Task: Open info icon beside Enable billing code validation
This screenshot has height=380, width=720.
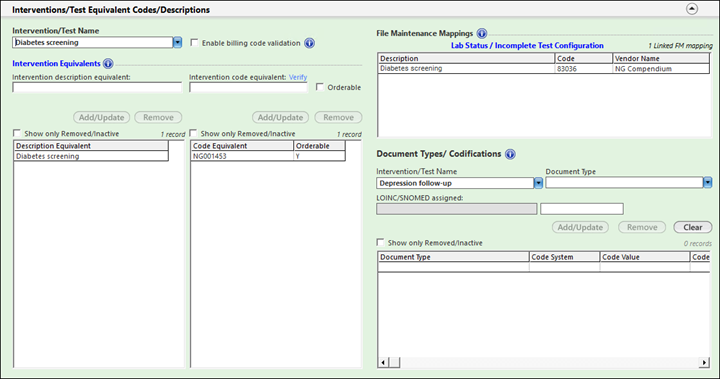Action: (309, 43)
